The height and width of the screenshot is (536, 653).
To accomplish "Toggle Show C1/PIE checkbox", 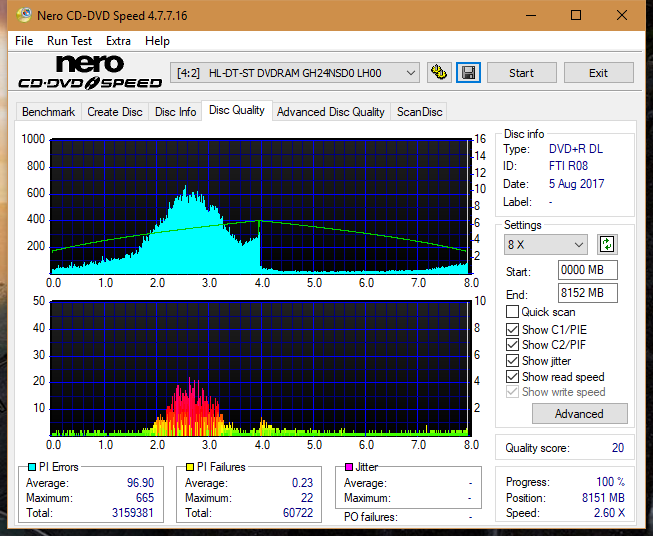I will pos(512,329).
